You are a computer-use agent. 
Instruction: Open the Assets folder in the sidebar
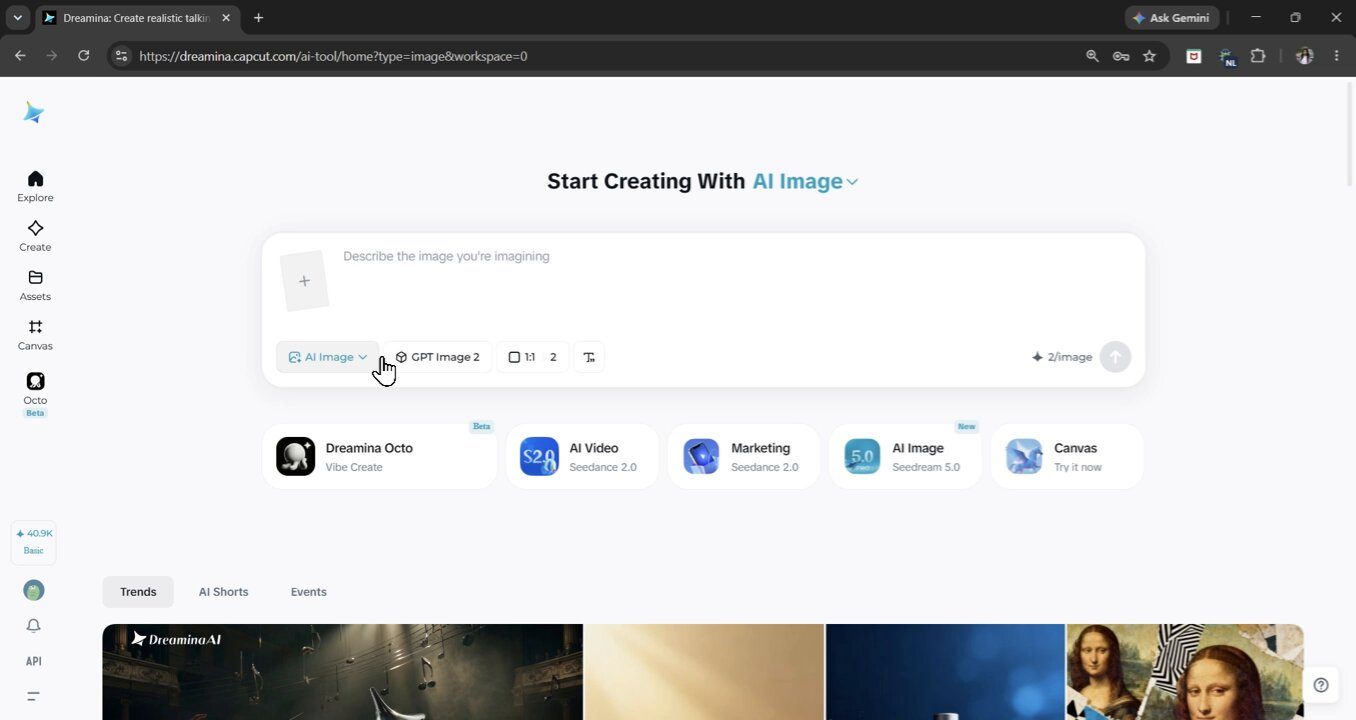[35, 285]
